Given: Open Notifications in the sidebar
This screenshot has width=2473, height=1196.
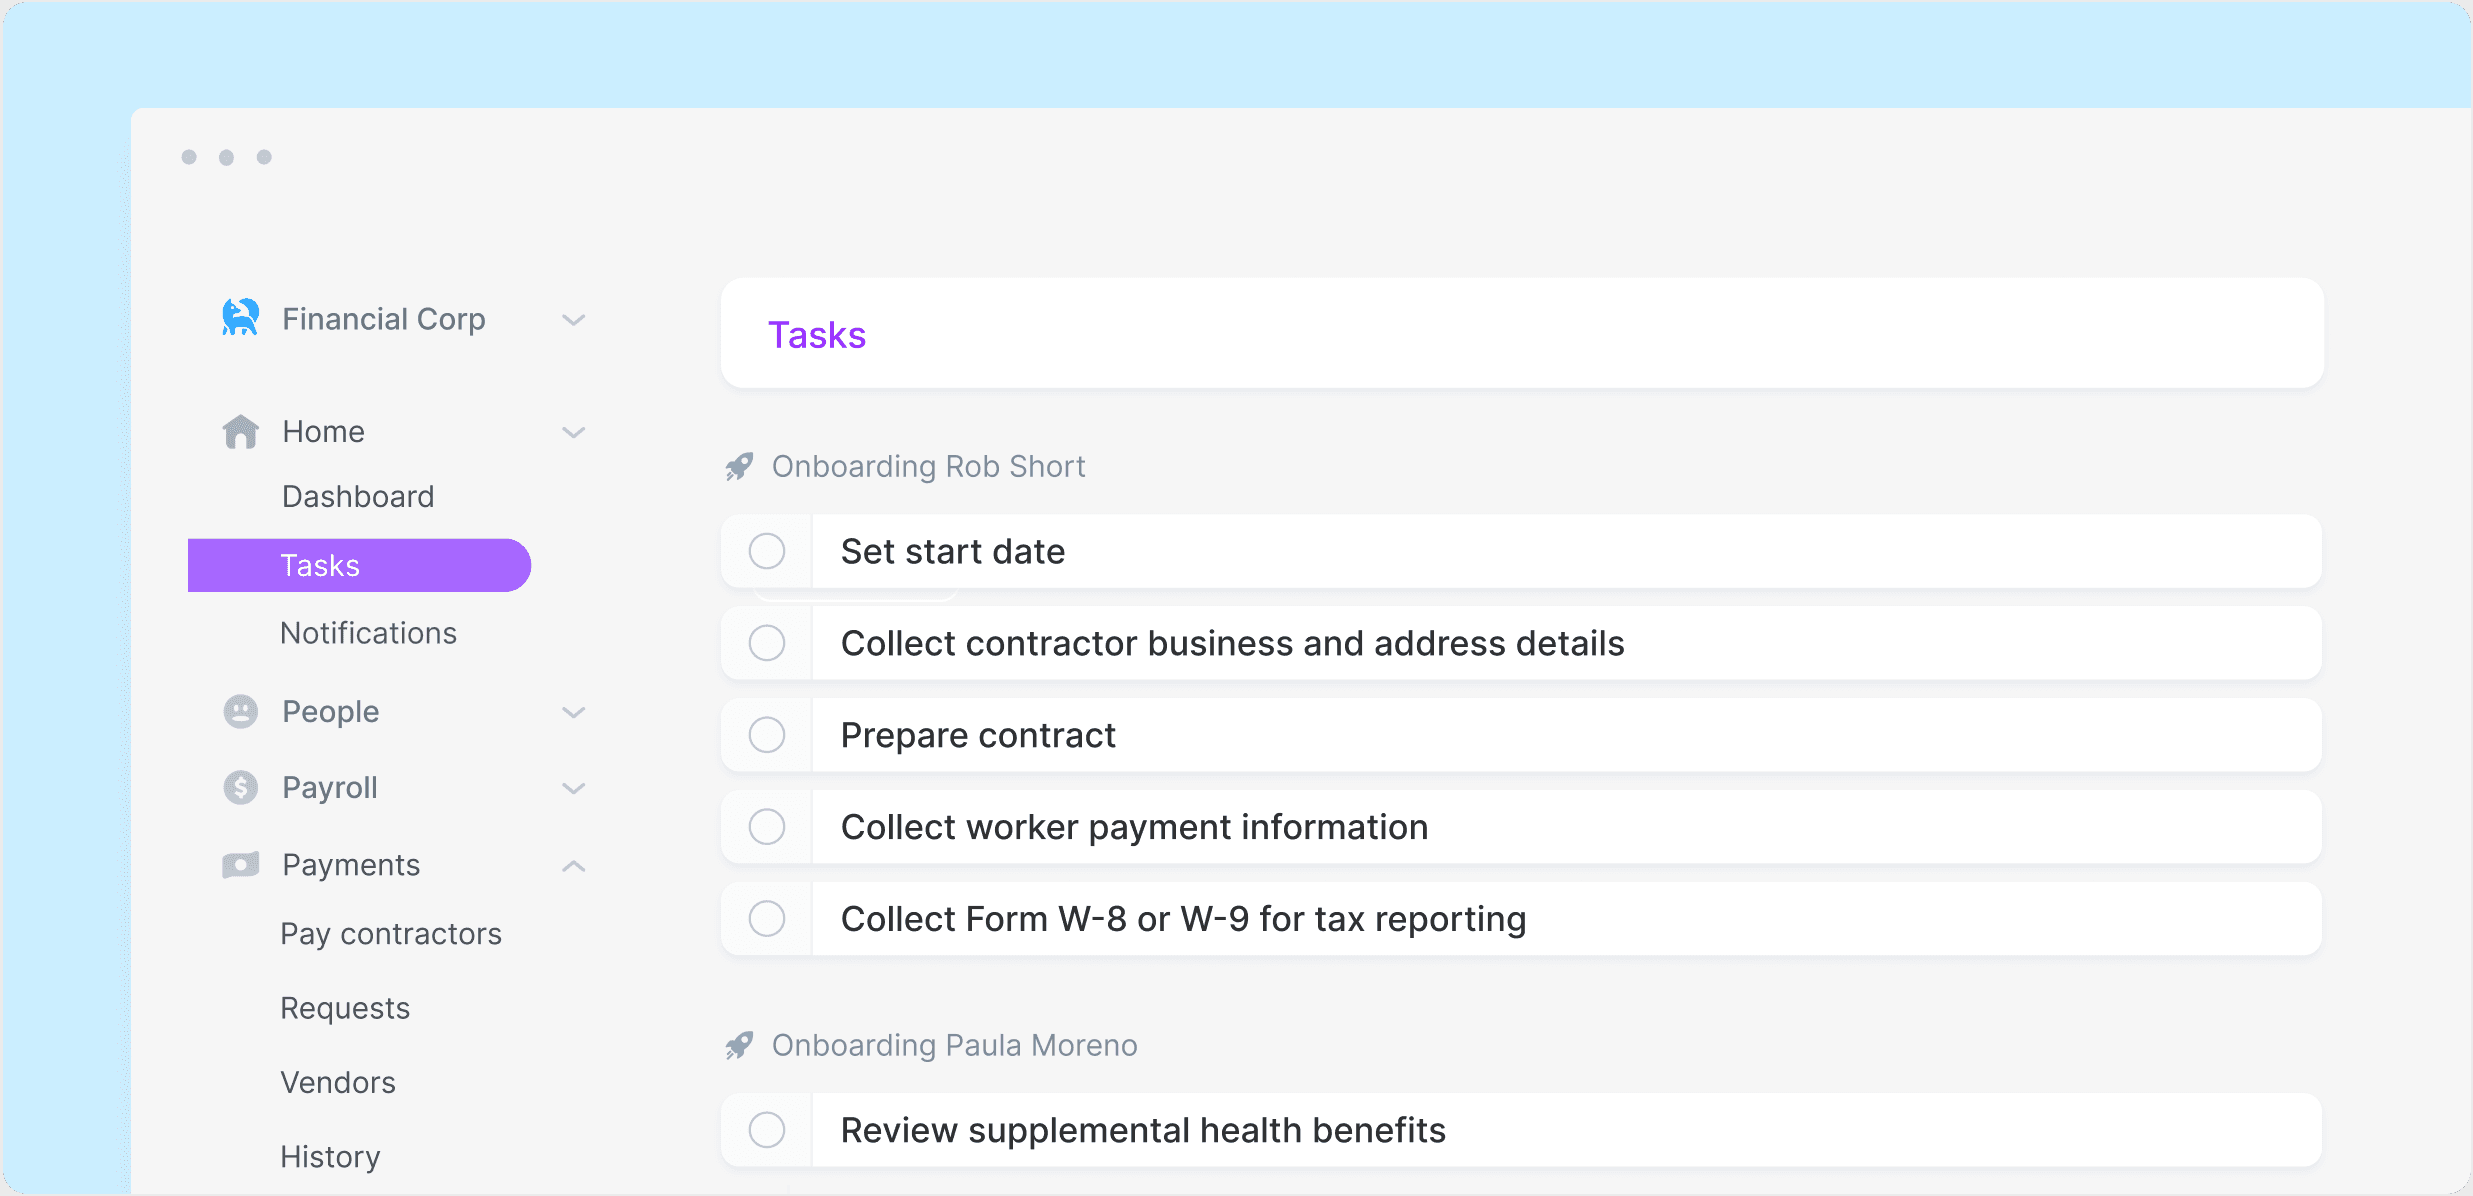Looking at the screenshot, I should coord(368,633).
